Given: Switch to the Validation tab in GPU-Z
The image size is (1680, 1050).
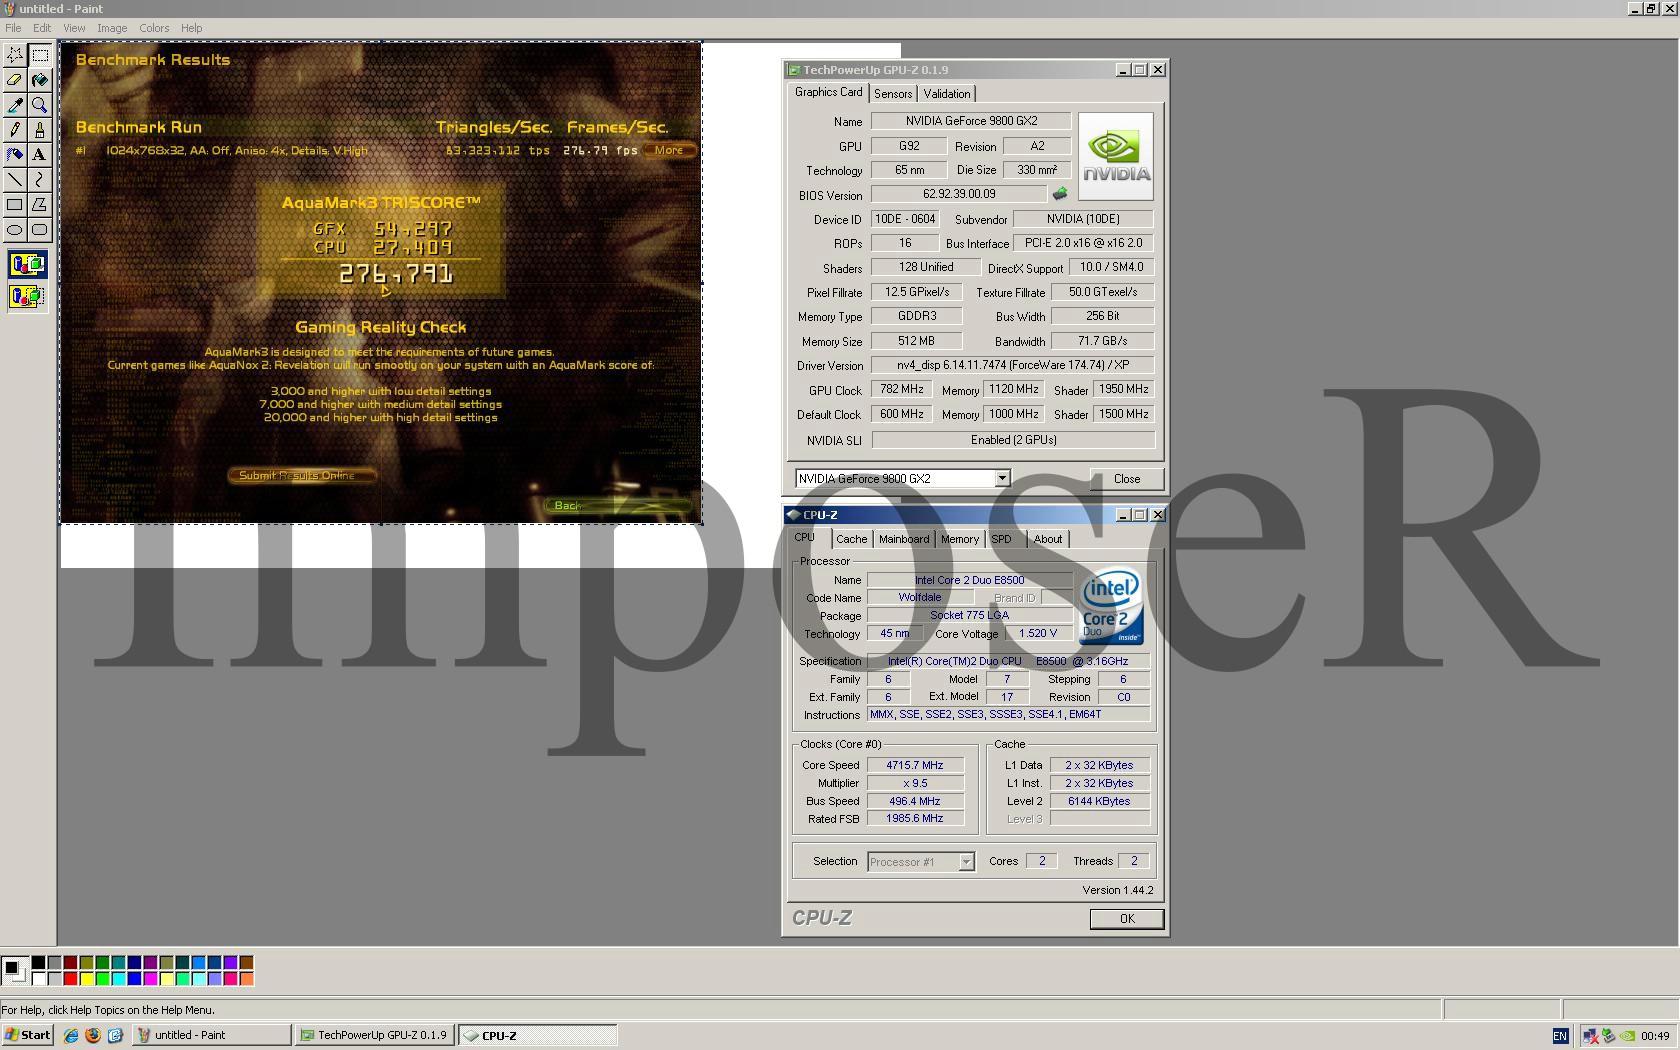Looking at the screenshot, I should 947,94.
